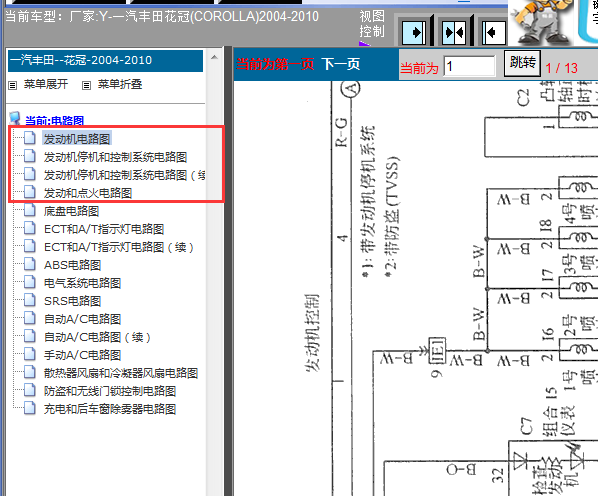The height and width of the screenshot is (496, 598).
Task: Click the page number input field
Action: pos(469,67)
